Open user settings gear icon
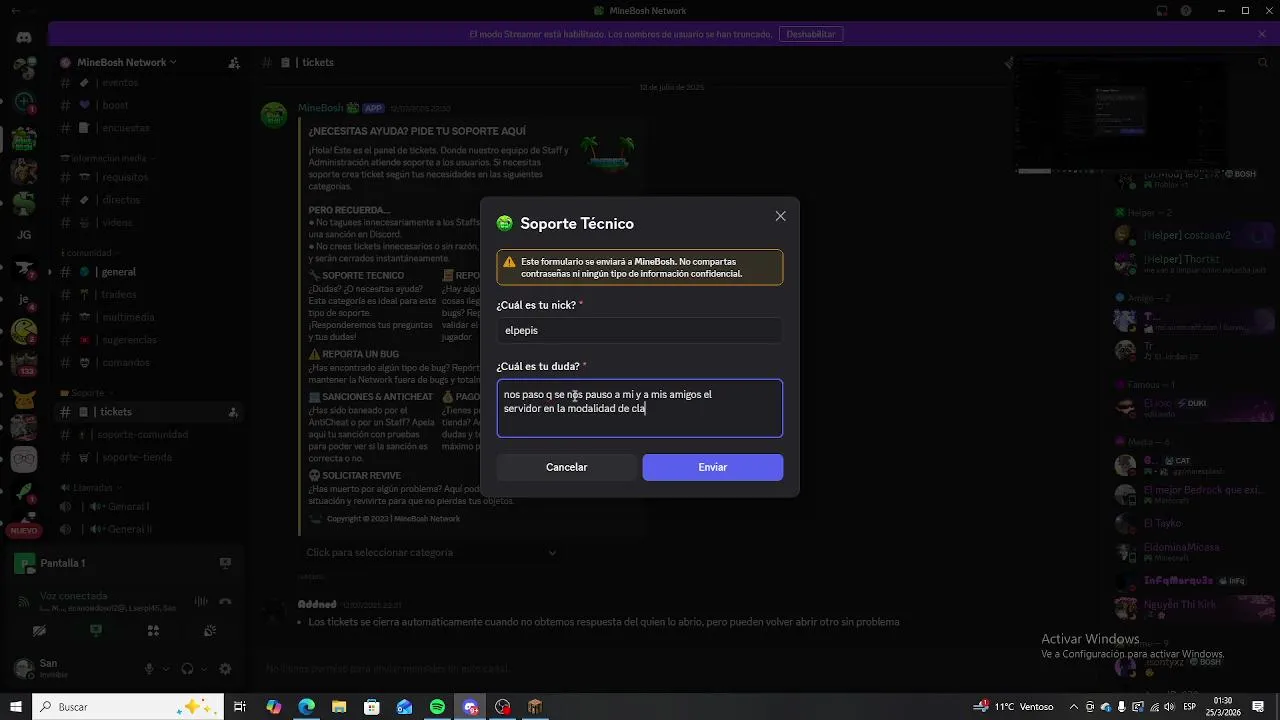The image size is (1280, 720). click(225, 669)
